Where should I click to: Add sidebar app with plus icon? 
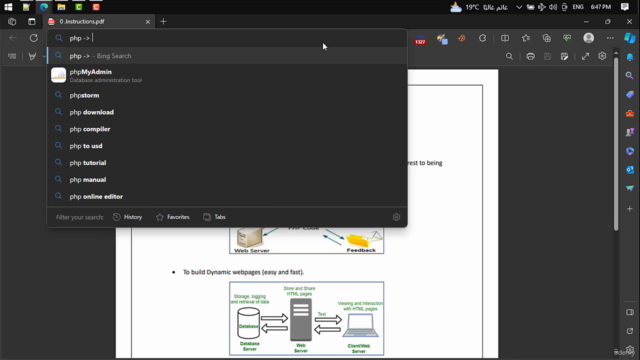pyautogui.click(x=630, y=209)
